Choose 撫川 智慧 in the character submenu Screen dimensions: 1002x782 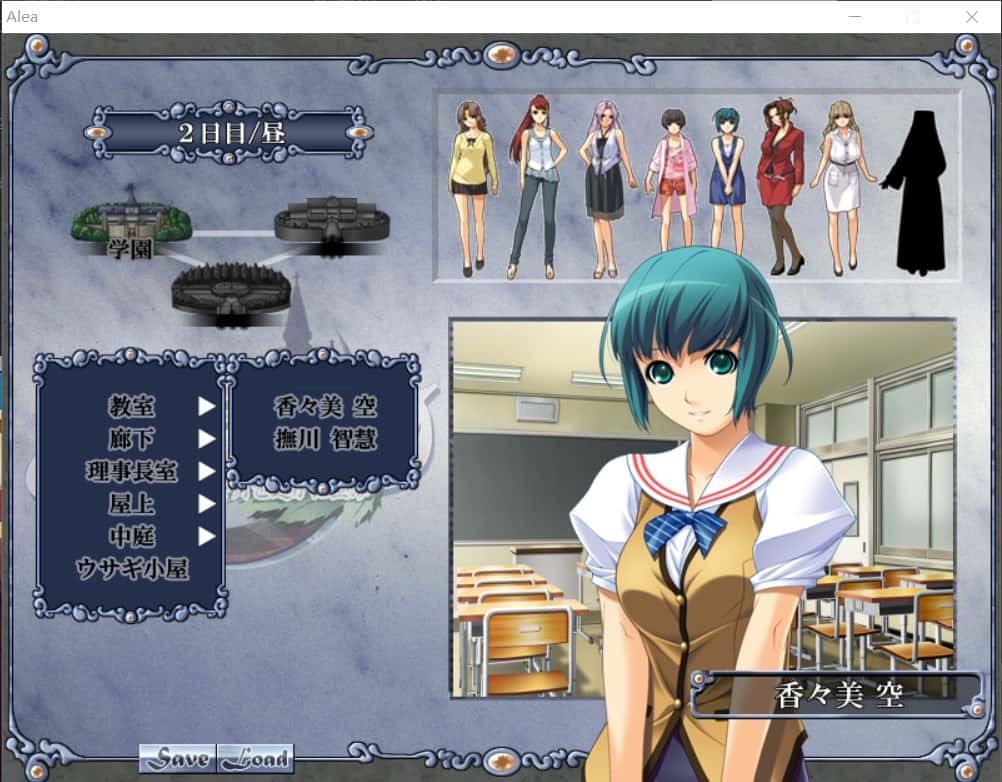point(325,439)
